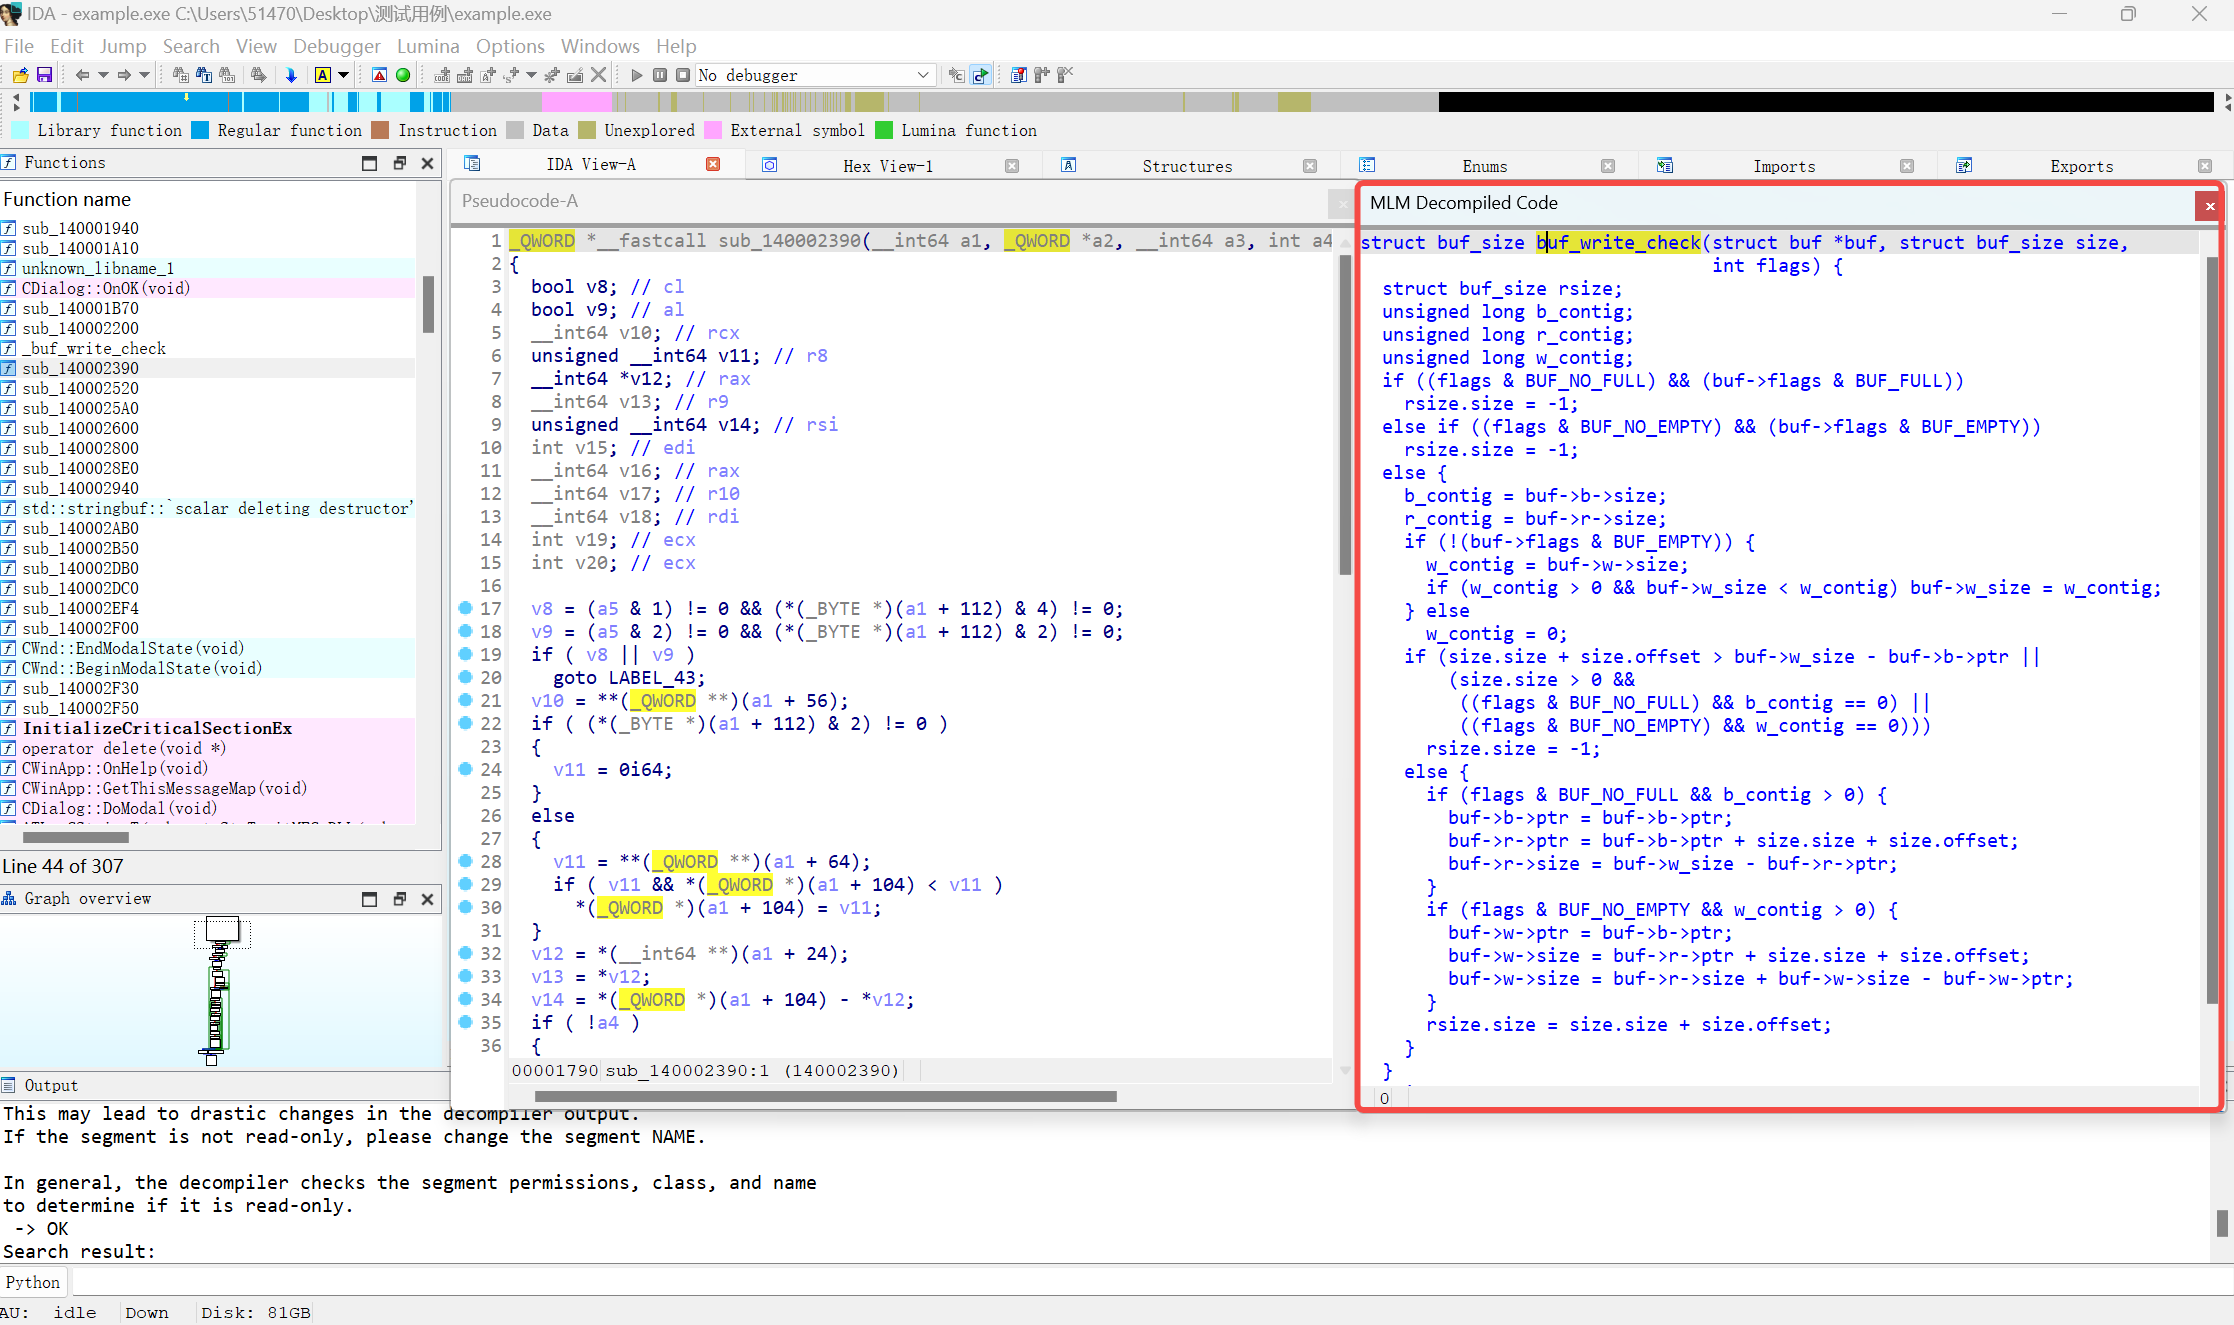
Task: Click the green circle status icon
Action: coord(403,75)
